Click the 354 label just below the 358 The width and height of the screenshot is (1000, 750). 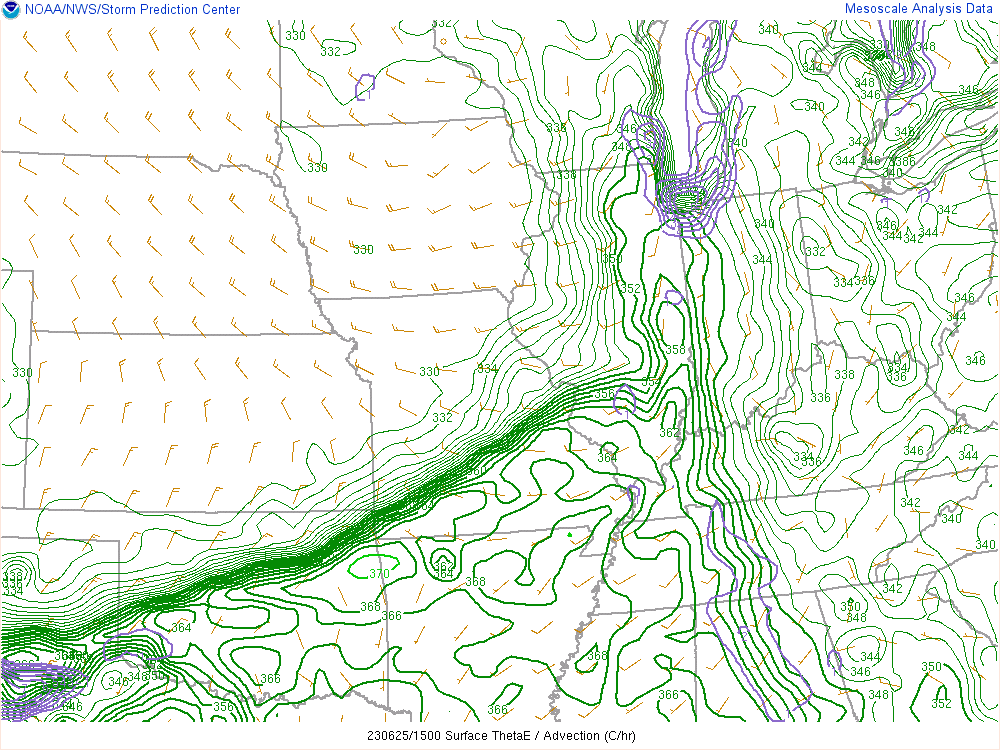[x=651, y=382]
